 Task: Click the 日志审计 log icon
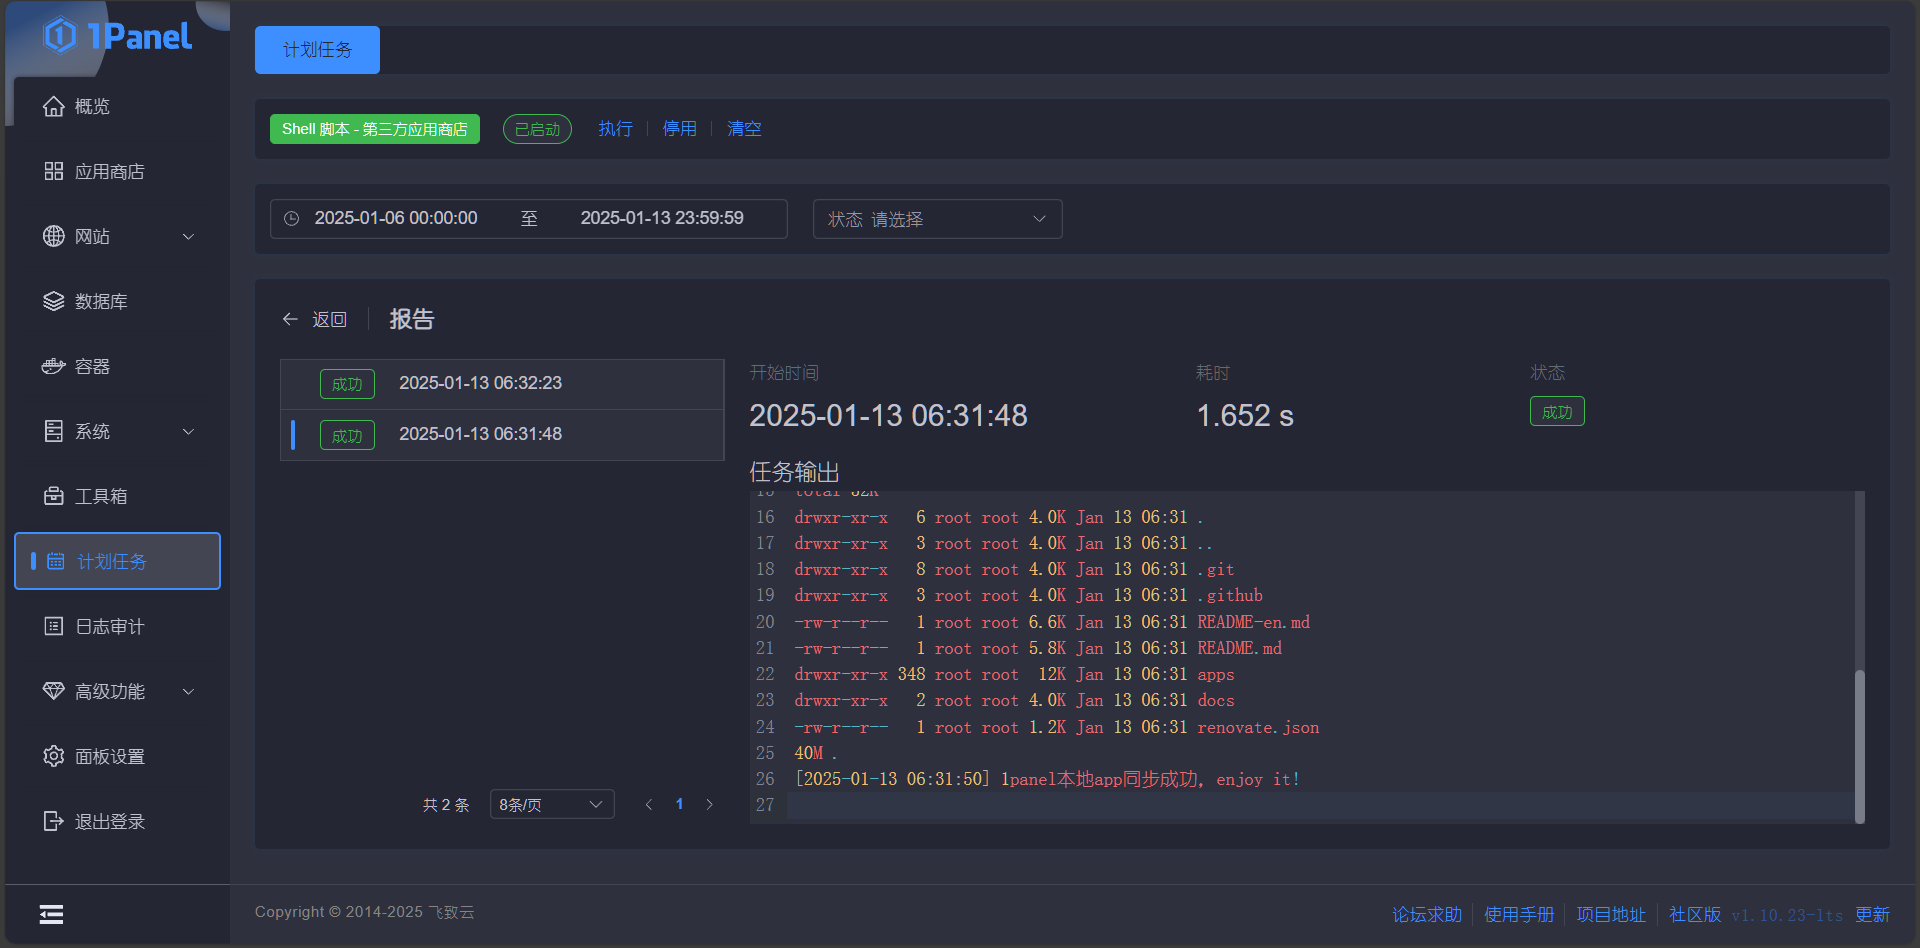coord(54,626)
